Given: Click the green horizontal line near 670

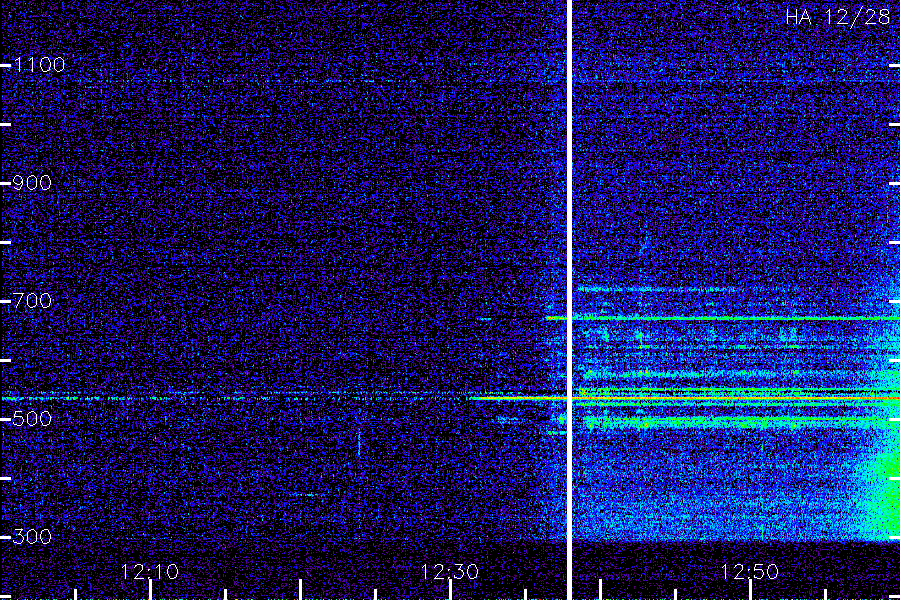Looking at the screenshot, I should tap(723, 318).
